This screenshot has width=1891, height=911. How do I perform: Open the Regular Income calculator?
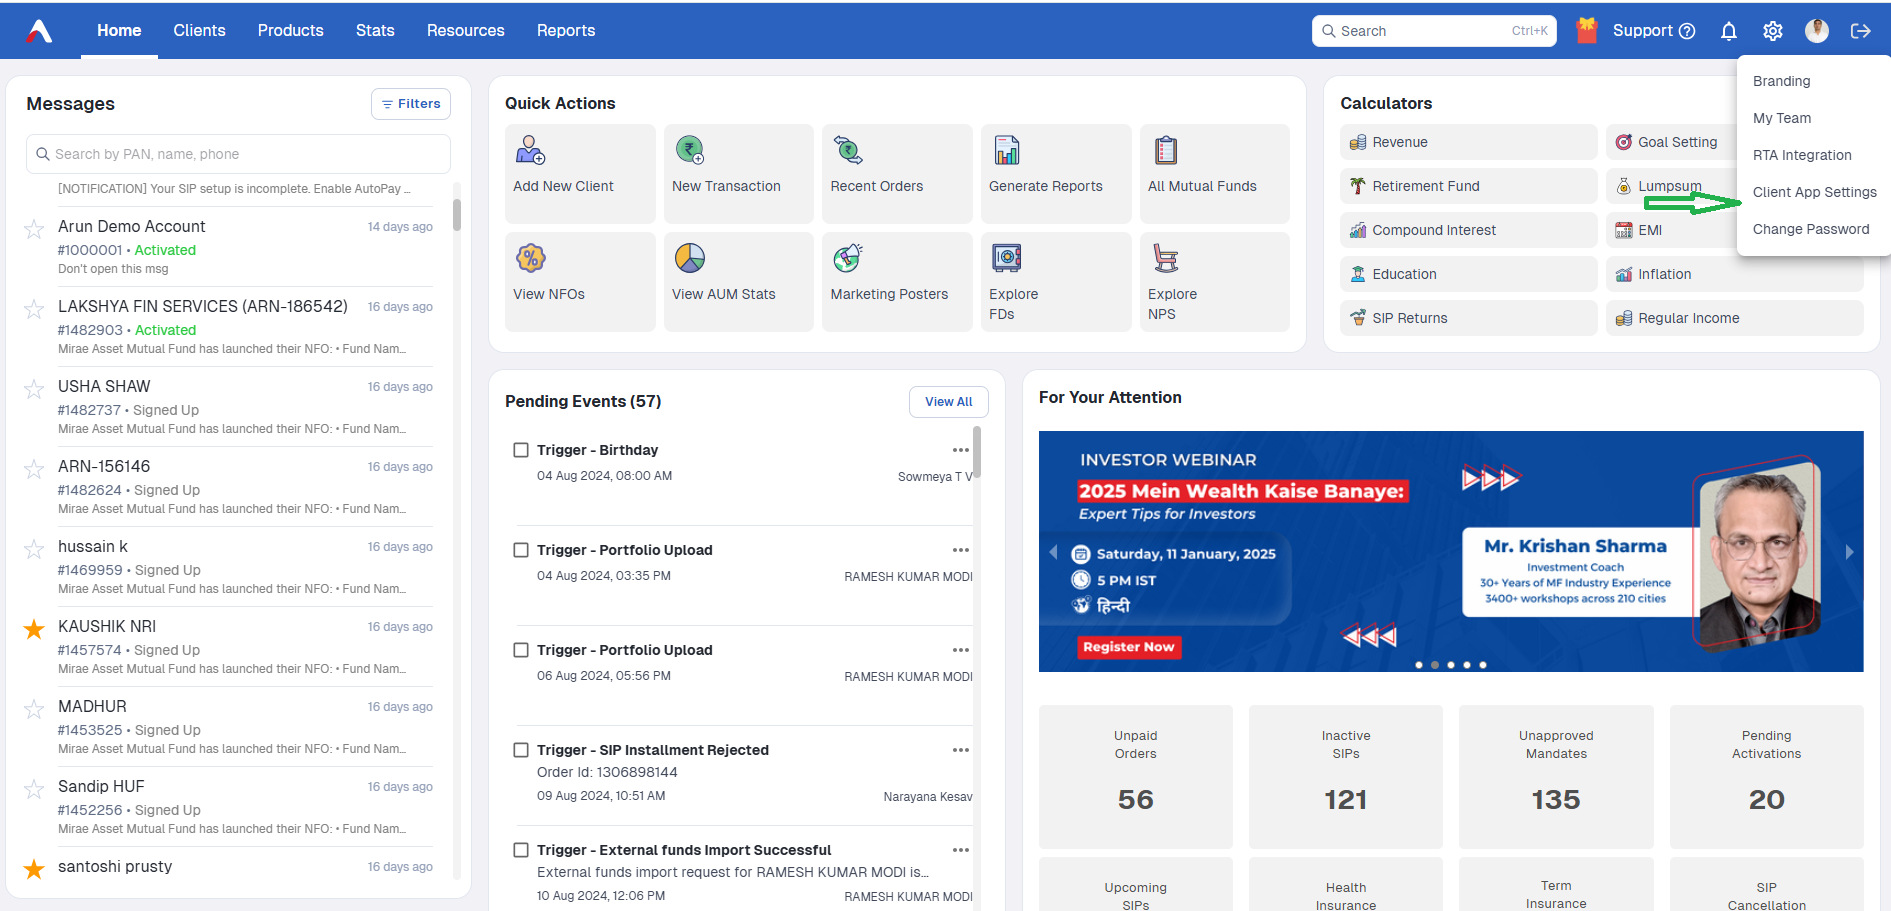pos(1734,318)
